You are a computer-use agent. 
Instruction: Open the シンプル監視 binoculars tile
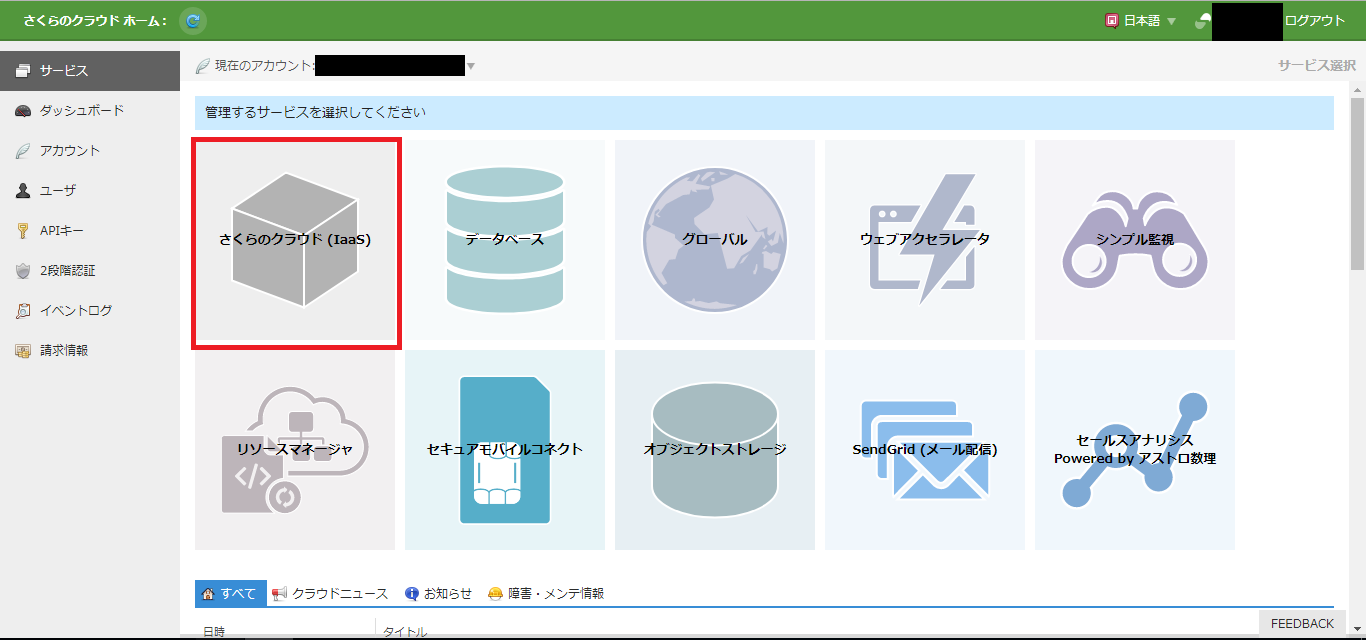(1135, 240)
